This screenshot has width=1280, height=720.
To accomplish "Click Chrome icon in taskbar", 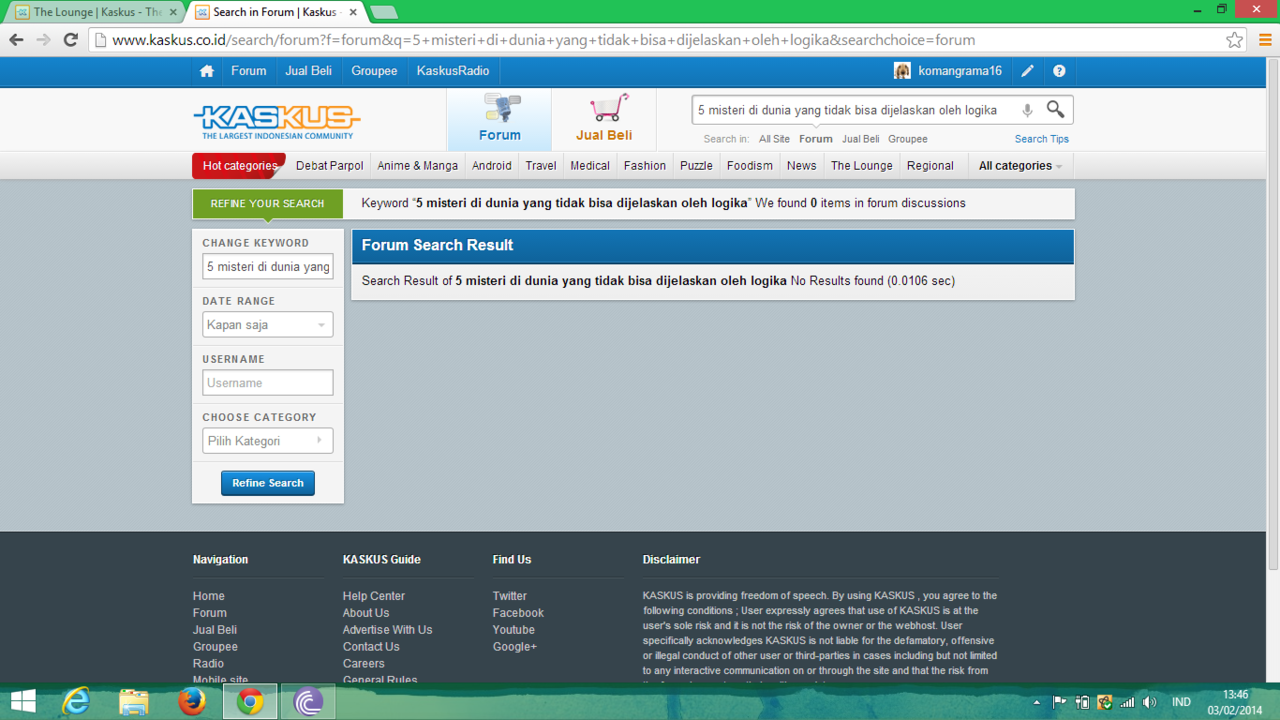I will coord(250,702).
